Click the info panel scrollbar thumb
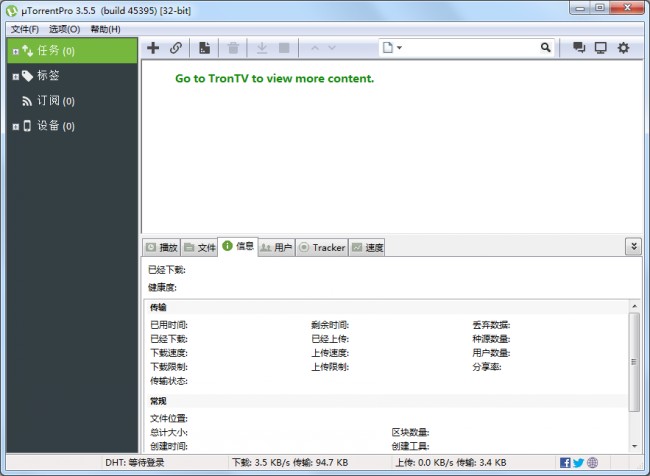 (634, 362)
